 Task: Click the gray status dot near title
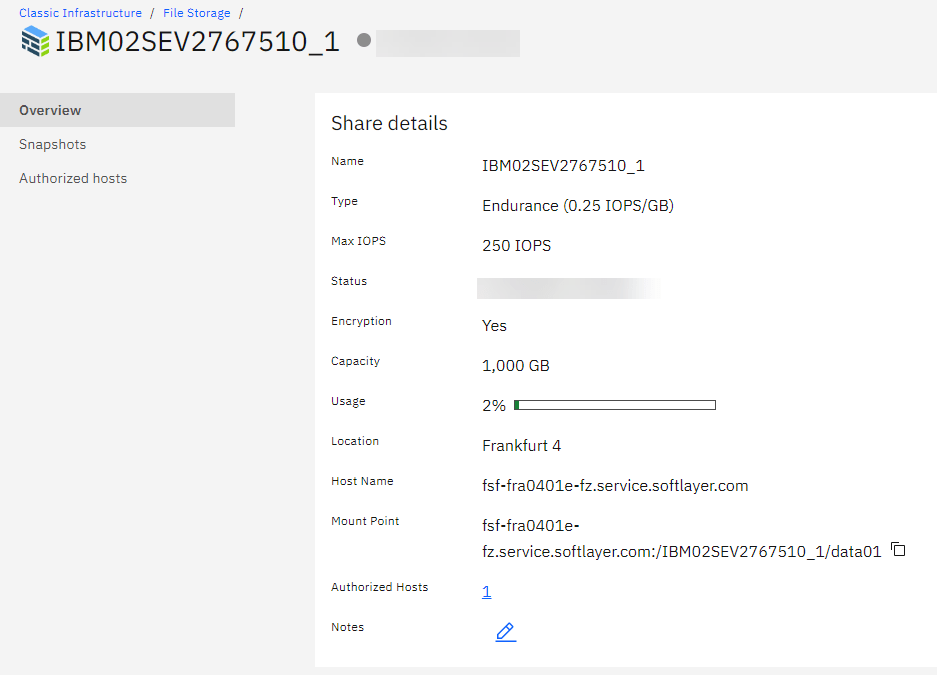pos(364,41)
